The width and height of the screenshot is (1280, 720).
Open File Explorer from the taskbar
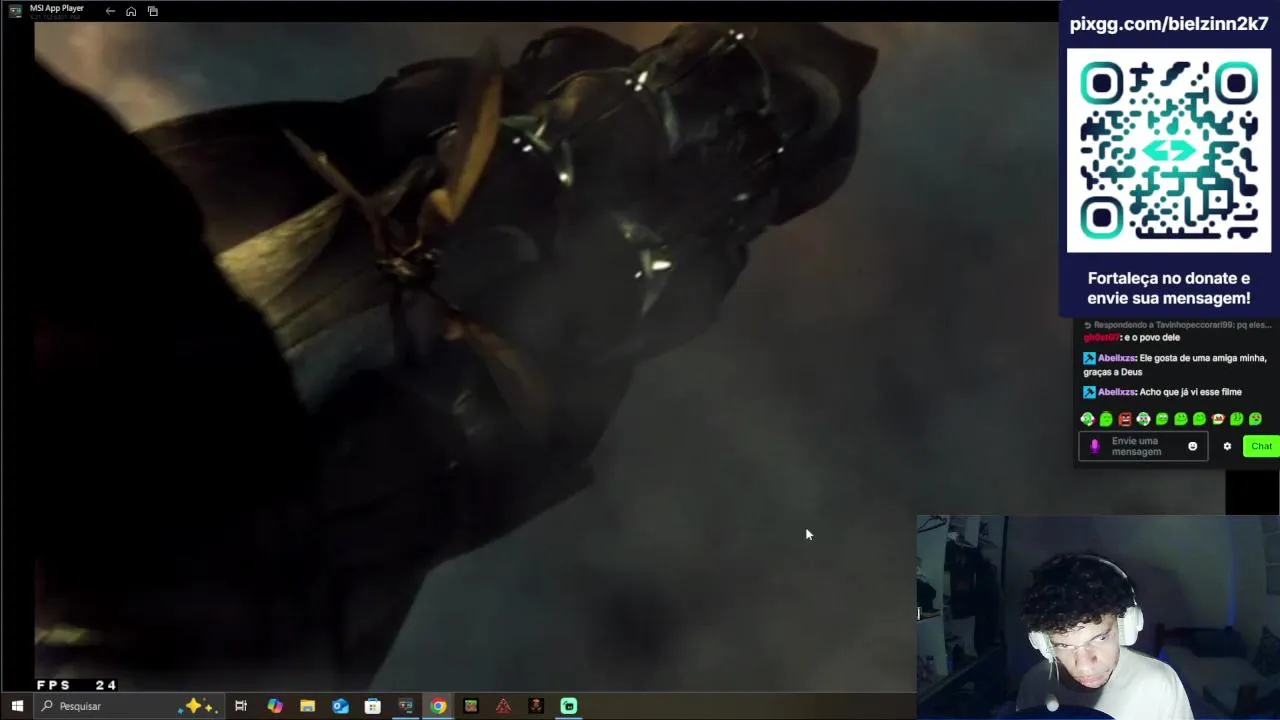[307, 706]
